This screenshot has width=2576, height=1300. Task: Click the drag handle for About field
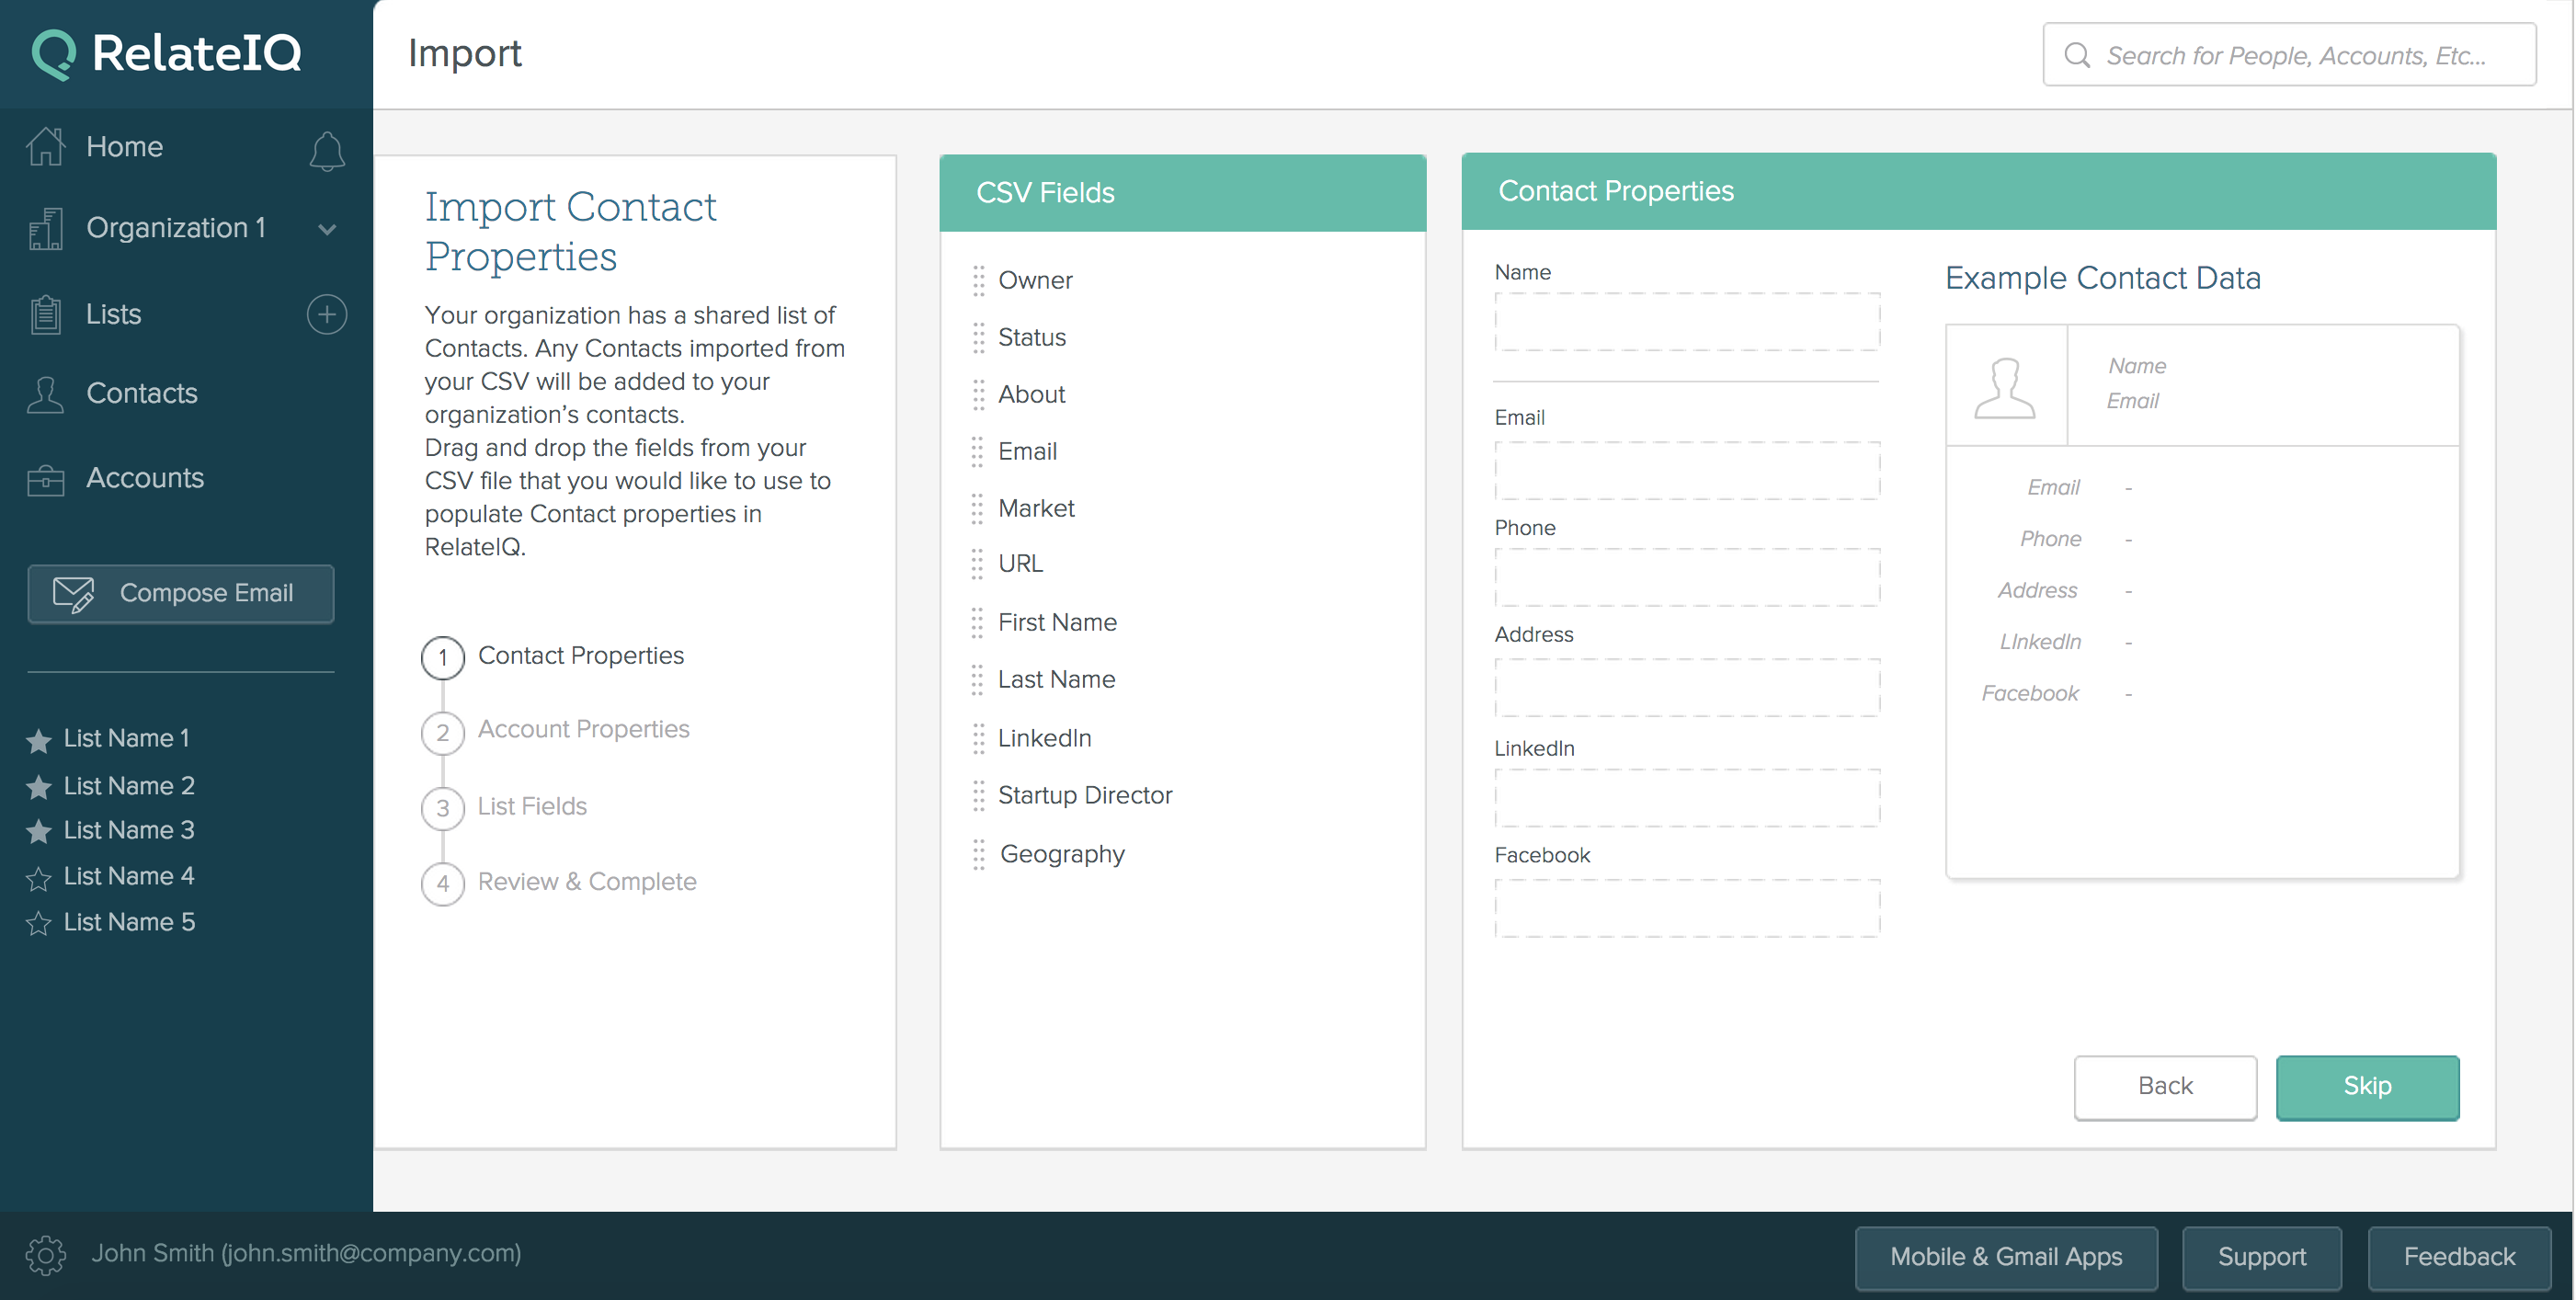pos(978,395)
